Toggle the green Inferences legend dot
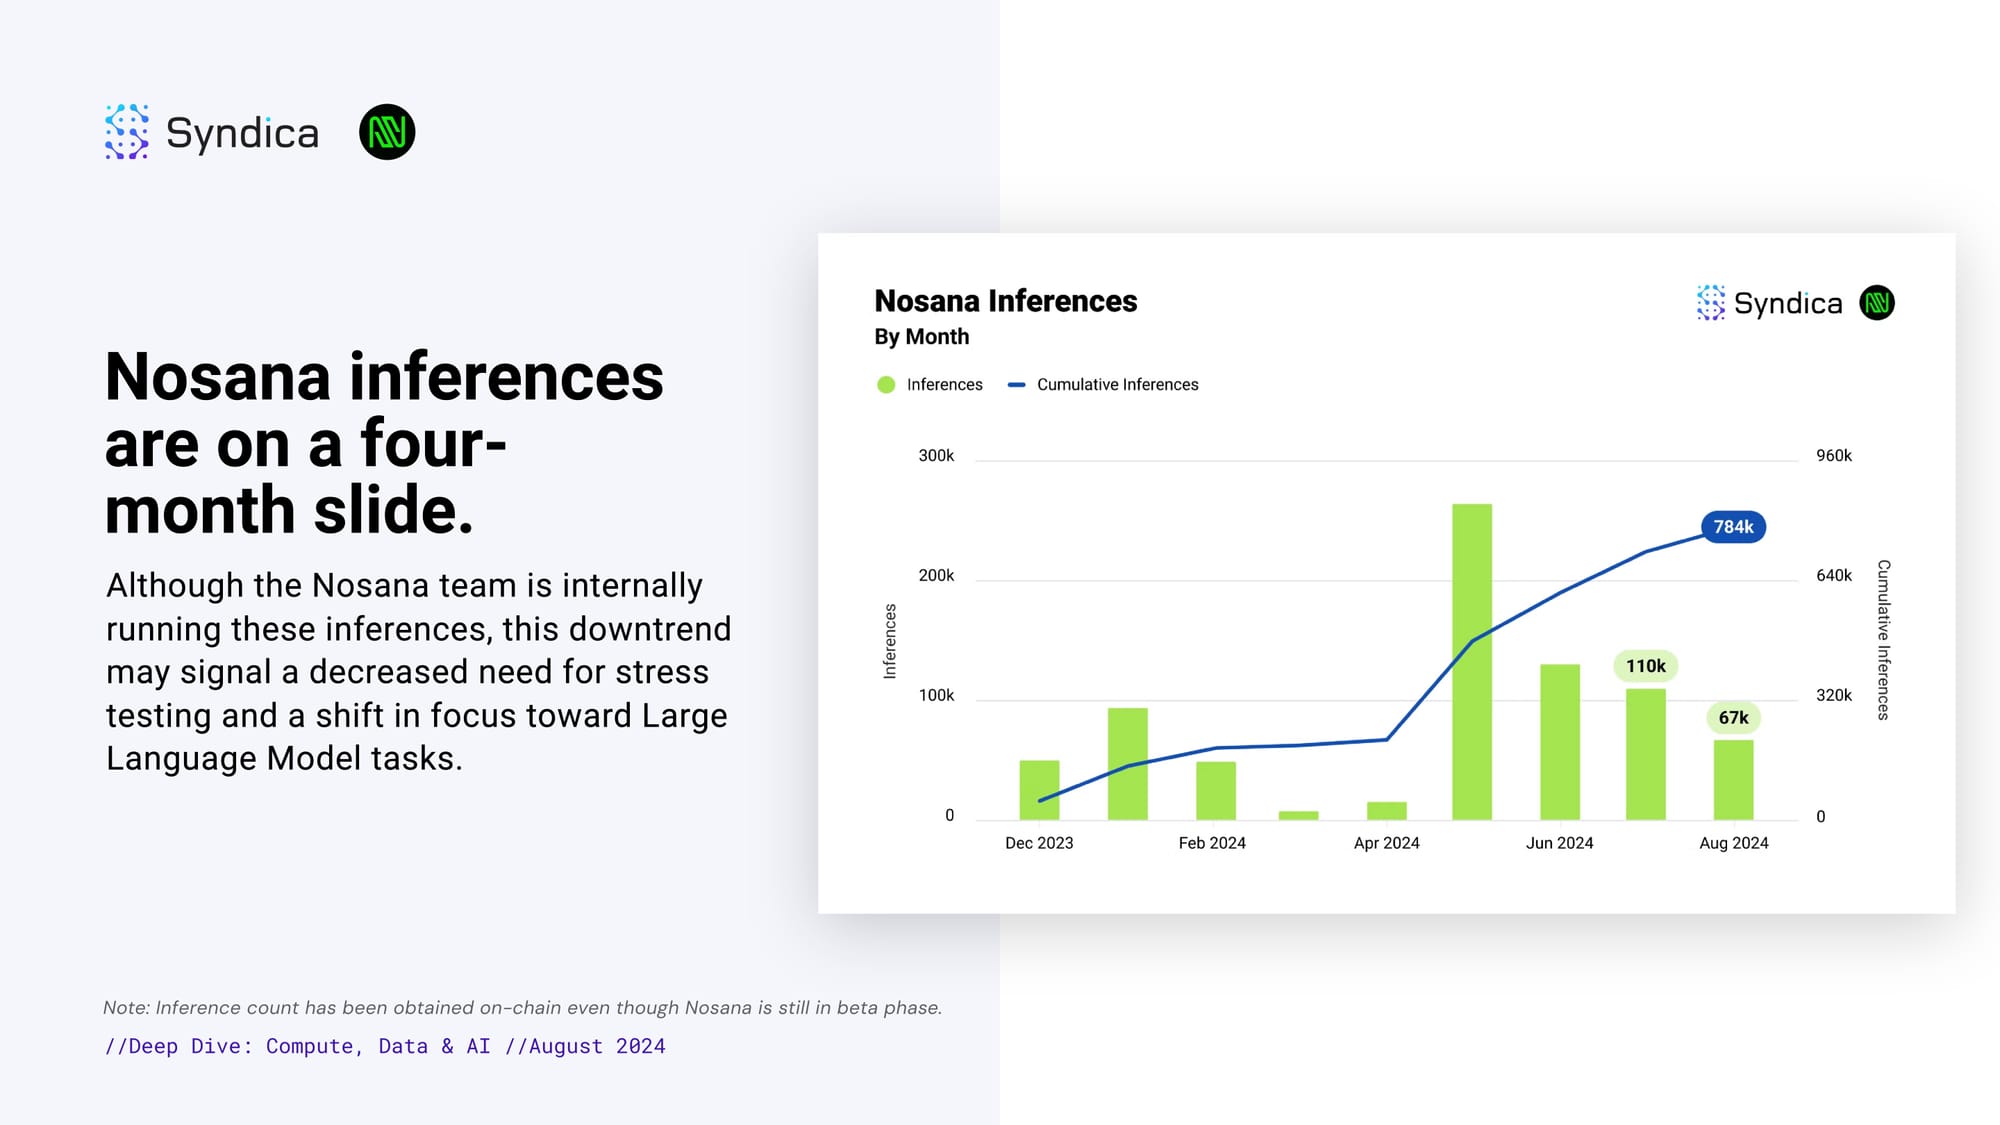This screenshot has height=1125, width=2000. [886, 385]
